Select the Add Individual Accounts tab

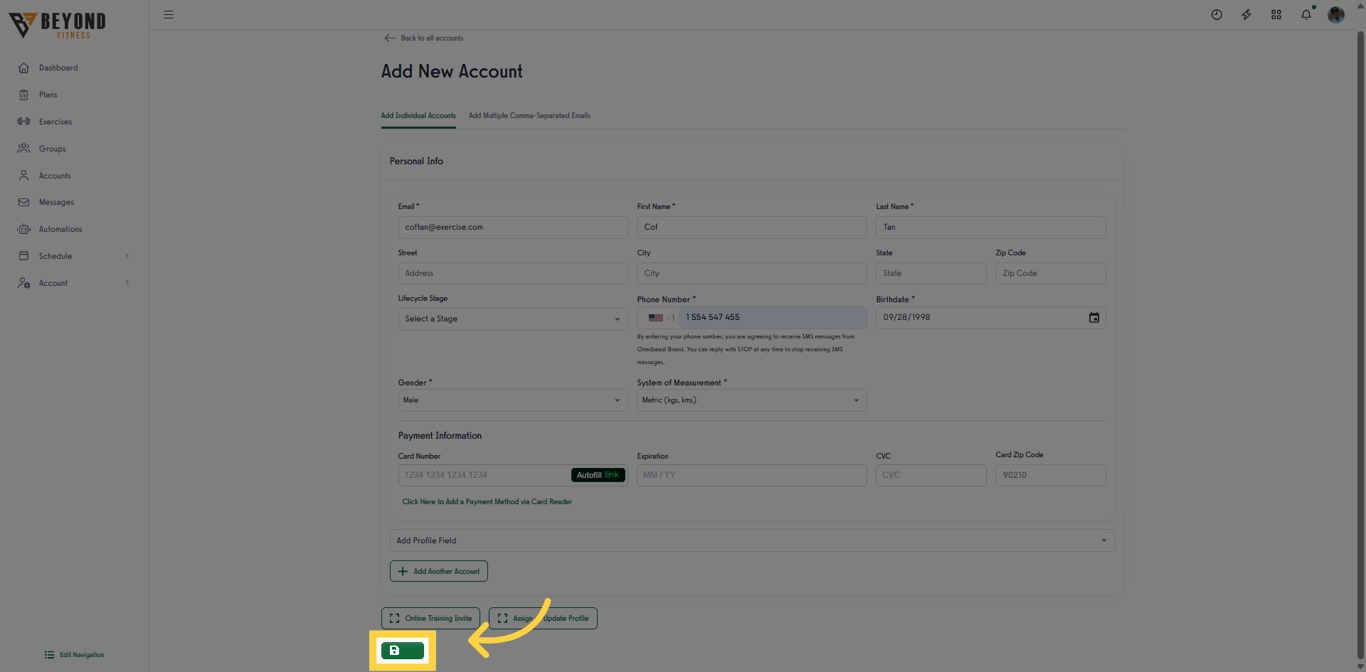[x=418, y=115]
